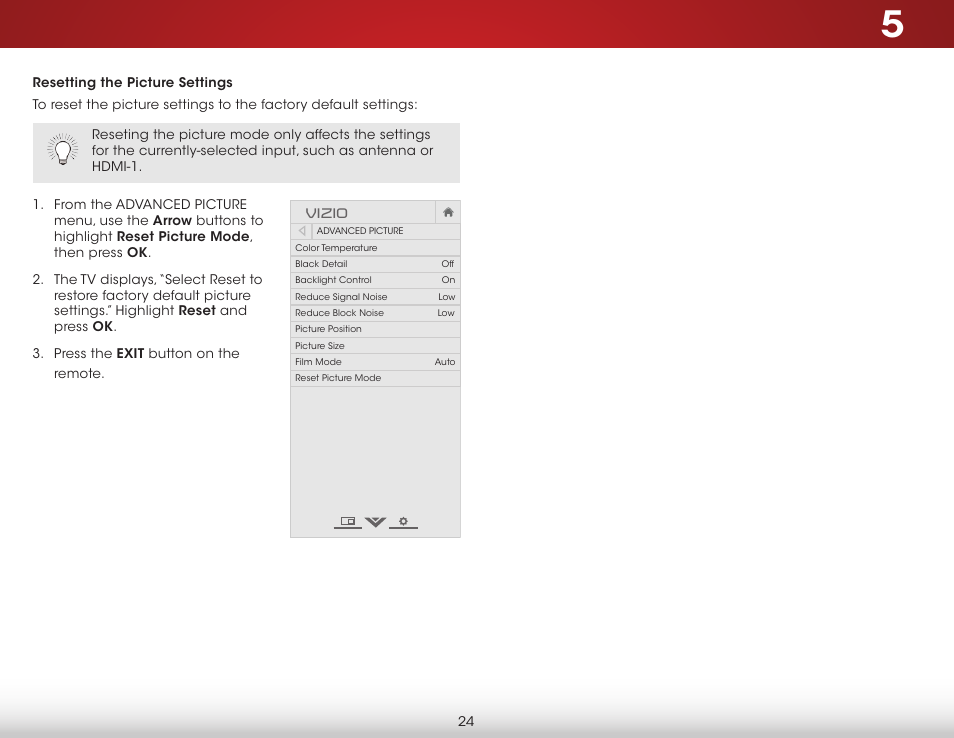This screenshot has height=738, width=954.
Task: Click the screen layout icon at menu bottom
Action: click(x=348, y=522)
